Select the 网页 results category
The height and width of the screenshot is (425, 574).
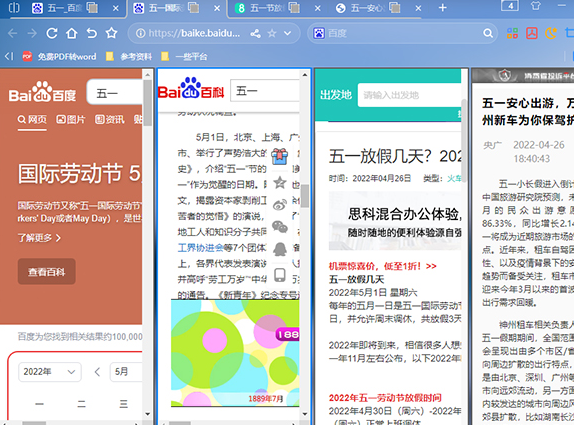tap(32, 119)
